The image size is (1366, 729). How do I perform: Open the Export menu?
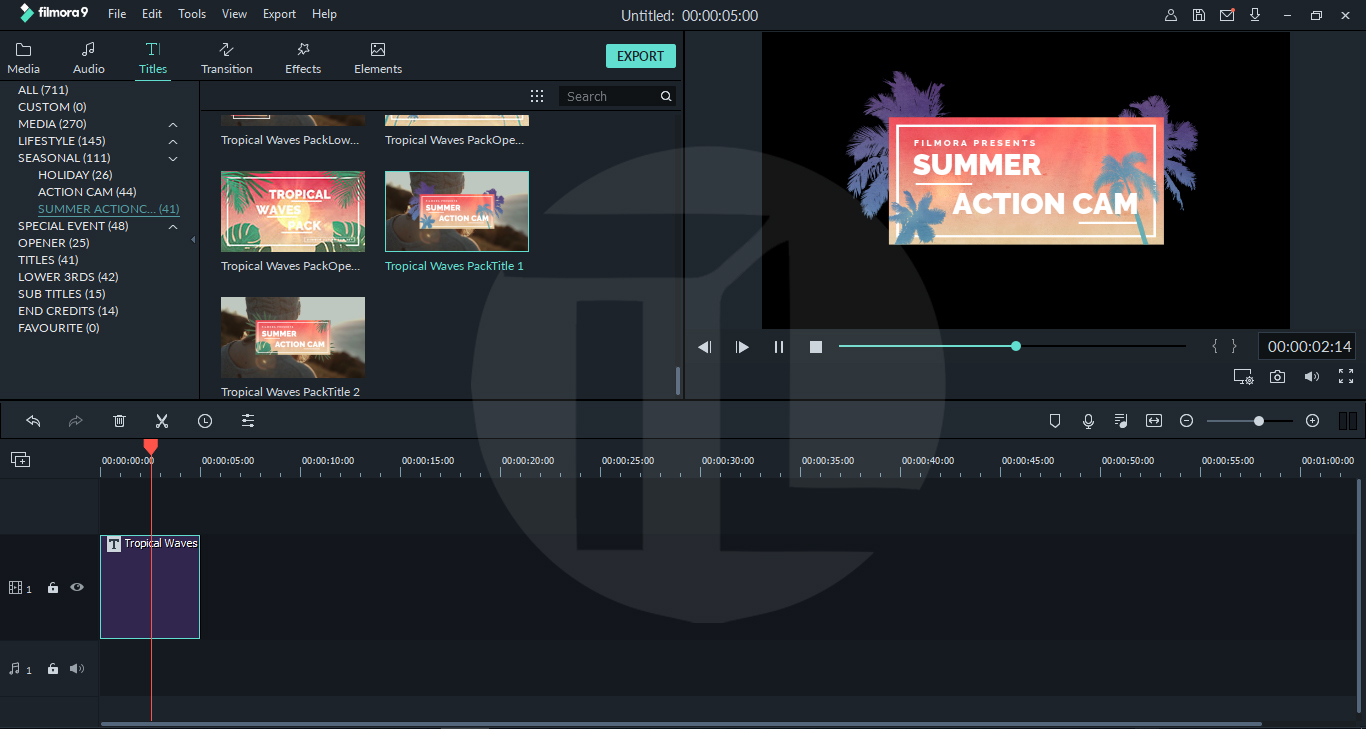[x=279, y=13]
